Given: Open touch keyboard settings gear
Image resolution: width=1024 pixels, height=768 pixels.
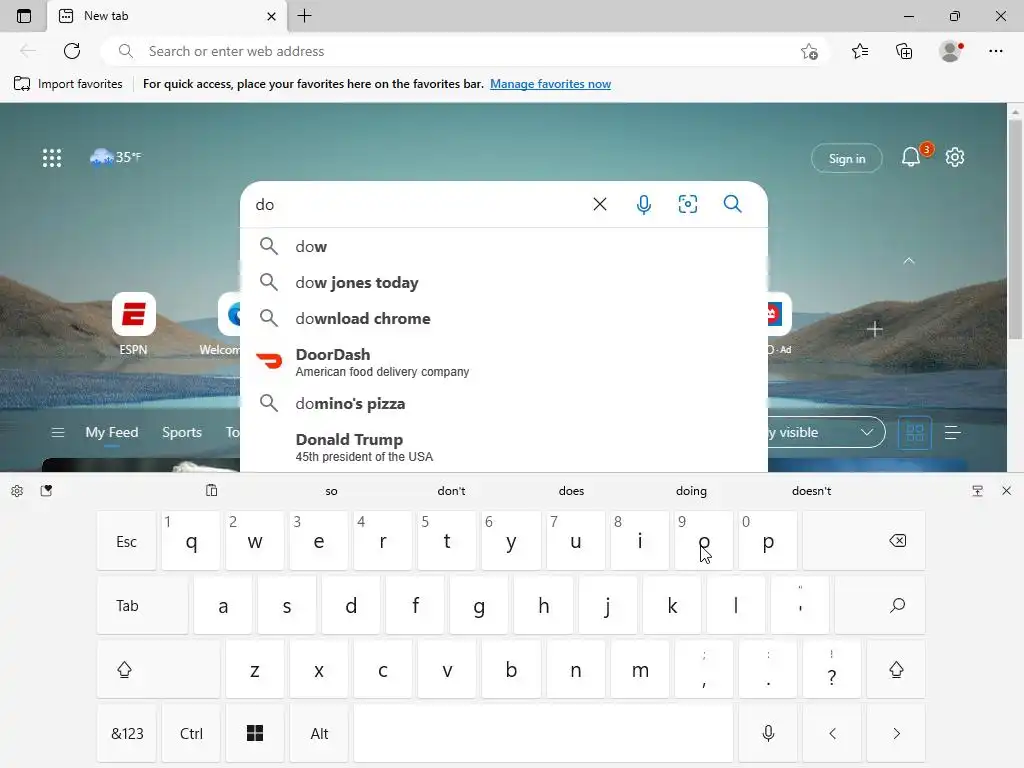Looking at the screenshot, I should click(x=17, y=491).
